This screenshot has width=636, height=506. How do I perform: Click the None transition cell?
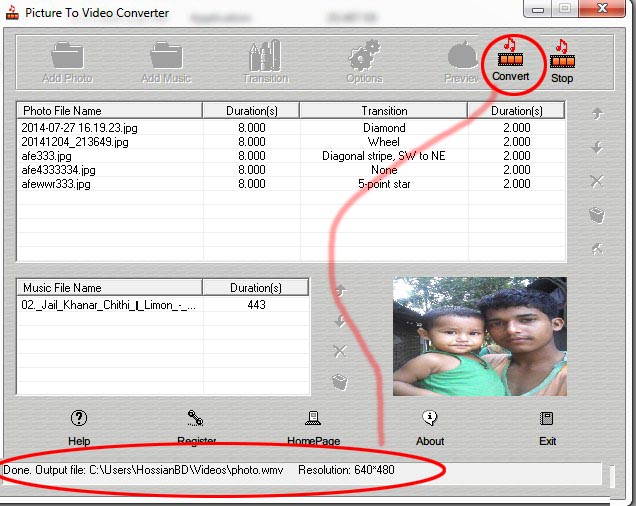tap(384, 170)
